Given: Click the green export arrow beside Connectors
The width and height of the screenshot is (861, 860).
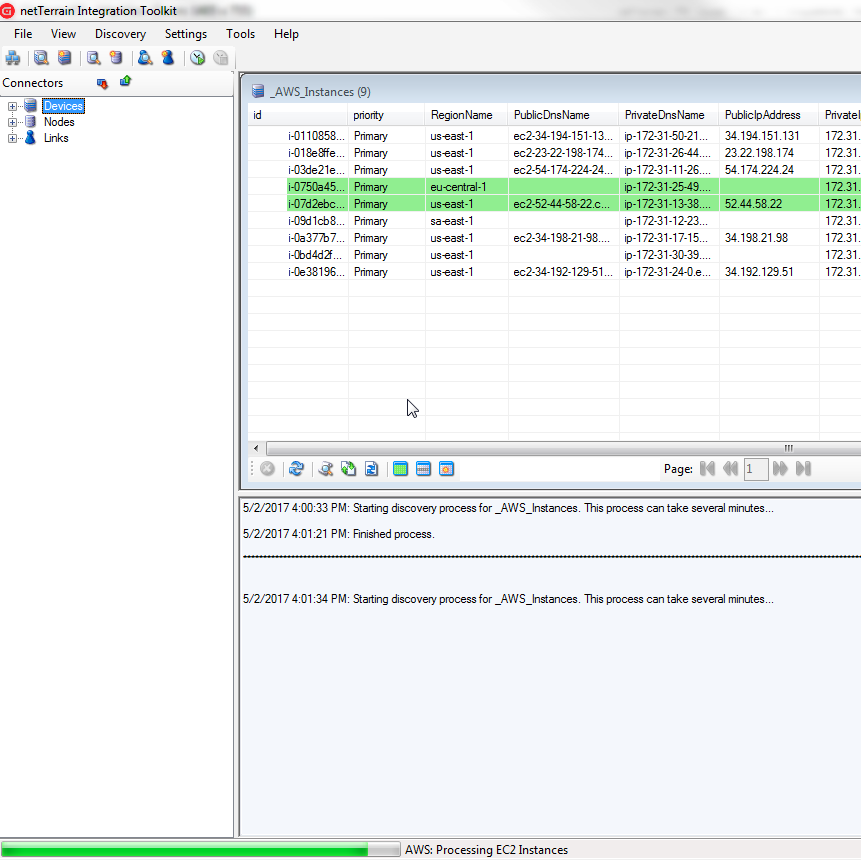Looking at the screenshot, I should pos(125,82).
